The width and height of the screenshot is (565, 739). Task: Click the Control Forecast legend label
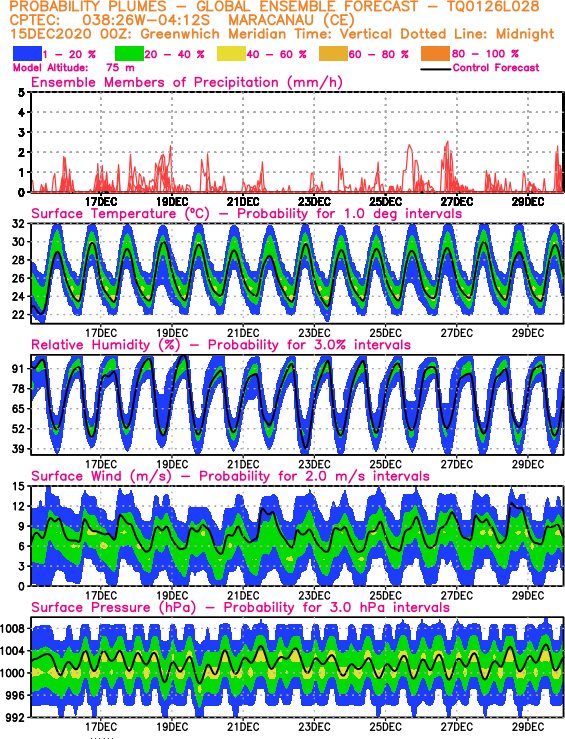tap(496, 68)
